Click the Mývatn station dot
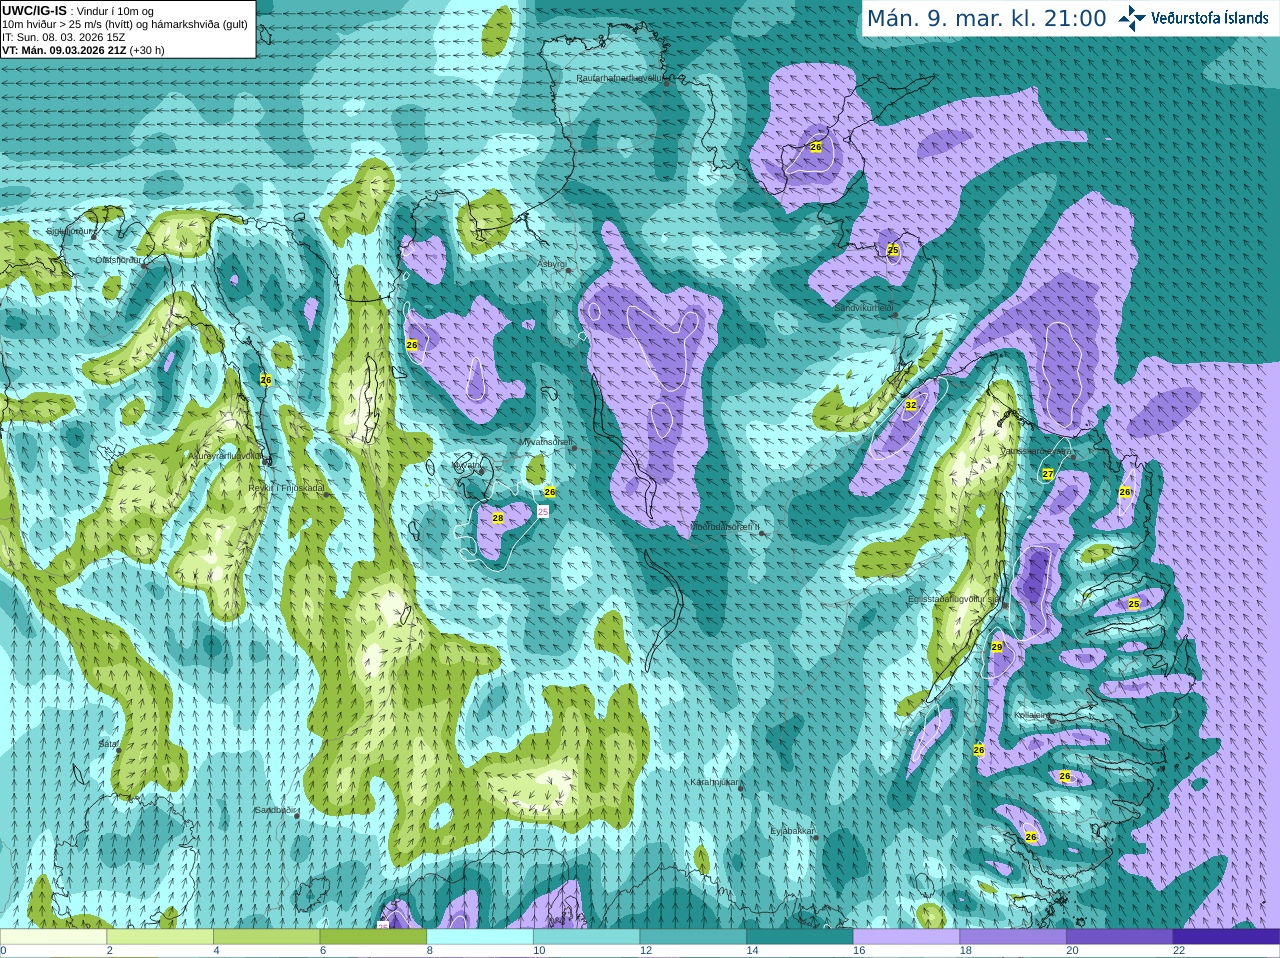 click(x=481, y=470)
